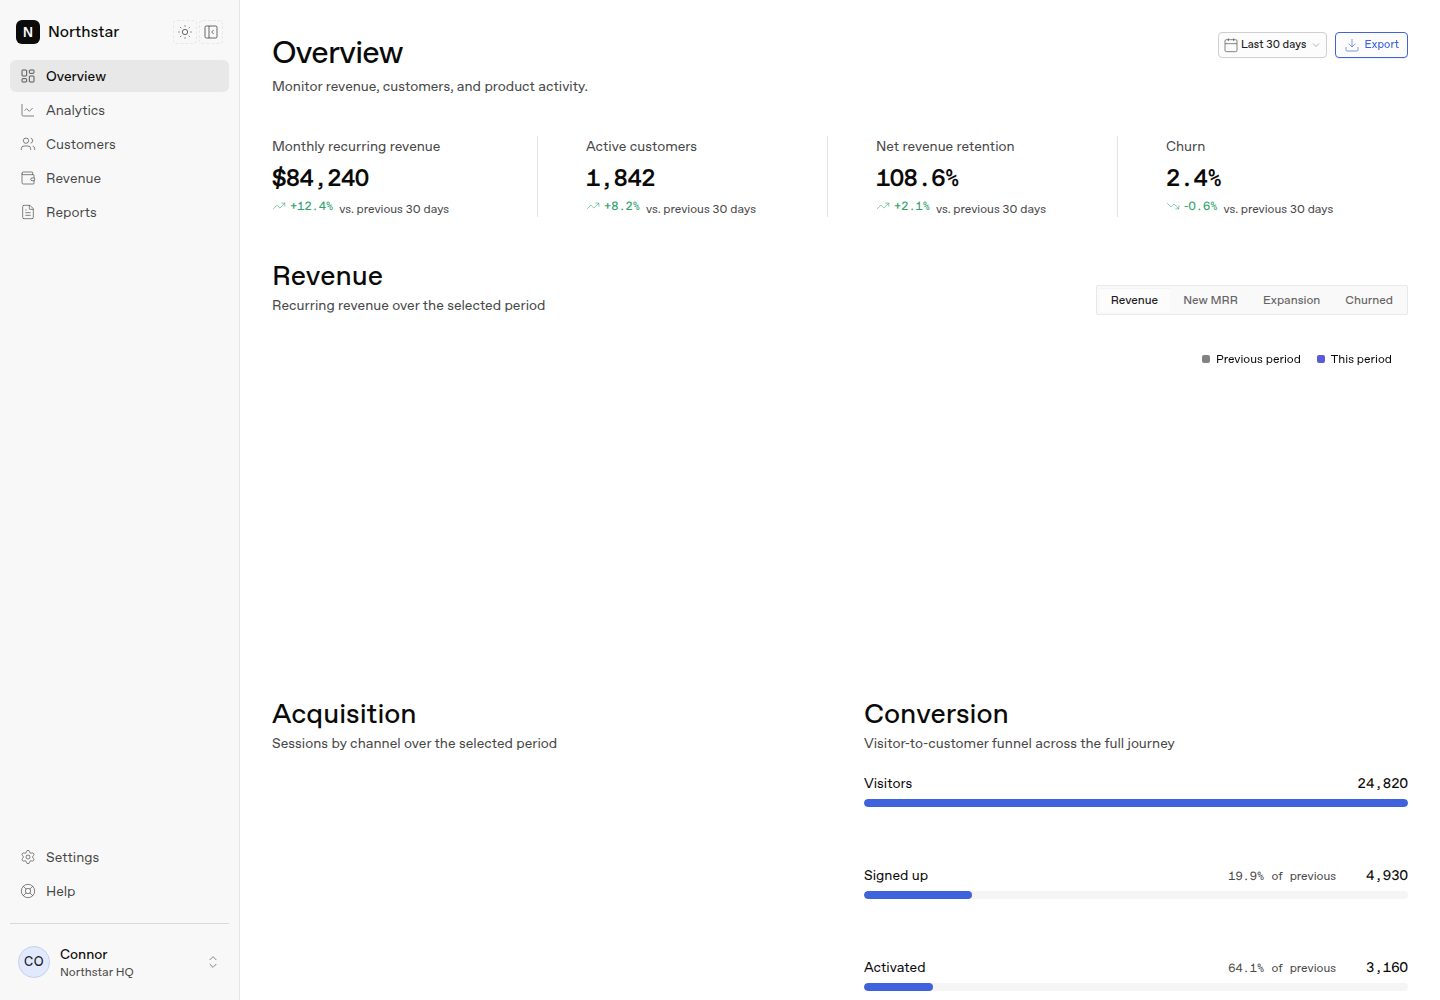Click the Help lifebuoy icon
Viewport: 1440px width, 1000px height.
tap(28, 891)
